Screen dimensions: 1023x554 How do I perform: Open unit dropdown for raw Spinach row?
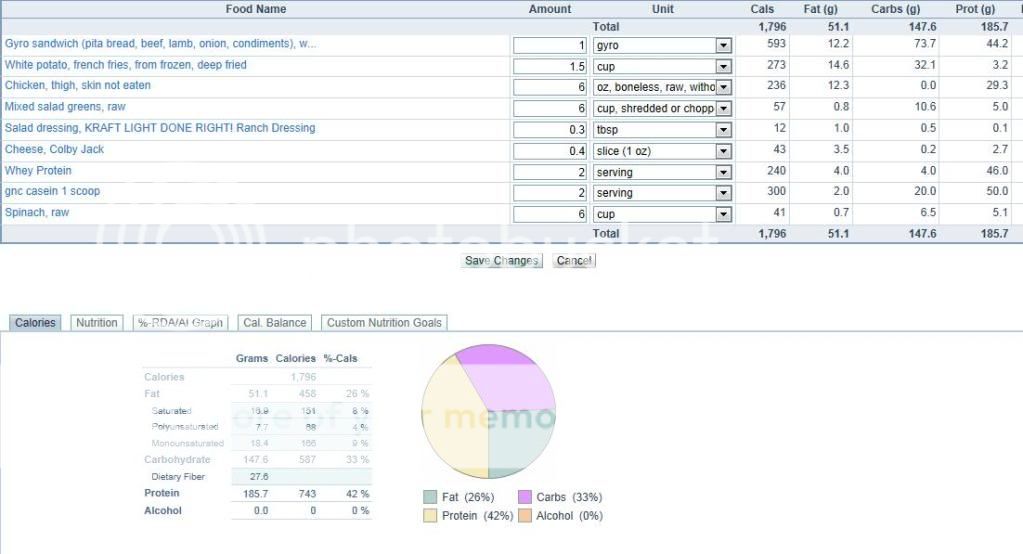click(723, 214)
